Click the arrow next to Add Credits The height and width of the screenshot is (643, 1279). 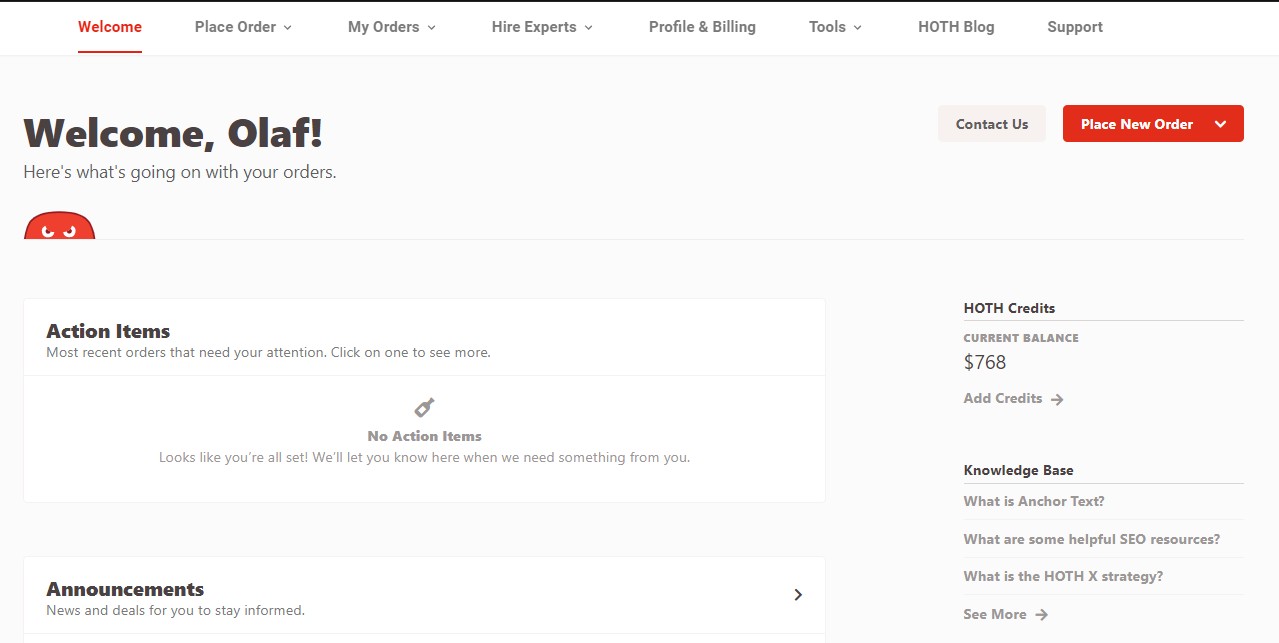(1057, 399)
